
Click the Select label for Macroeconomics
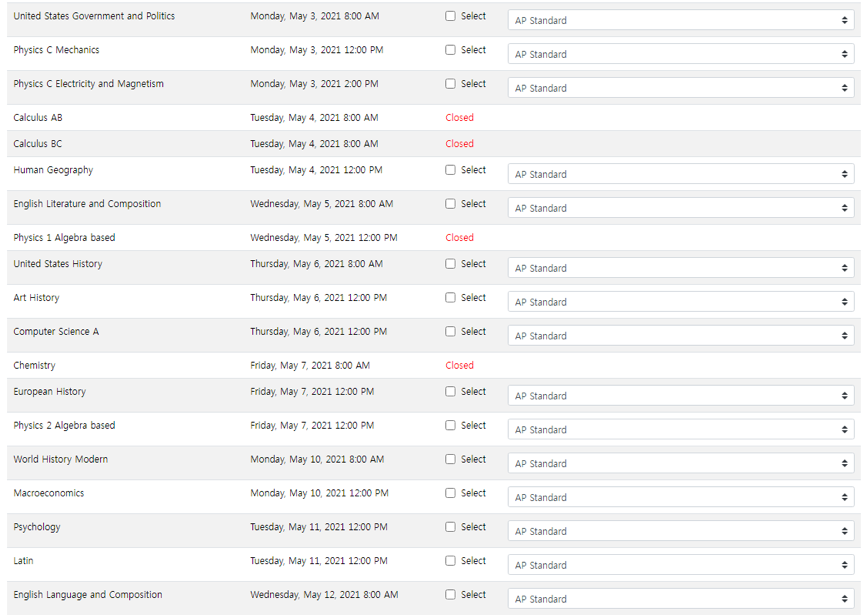(x=473, y=493)
